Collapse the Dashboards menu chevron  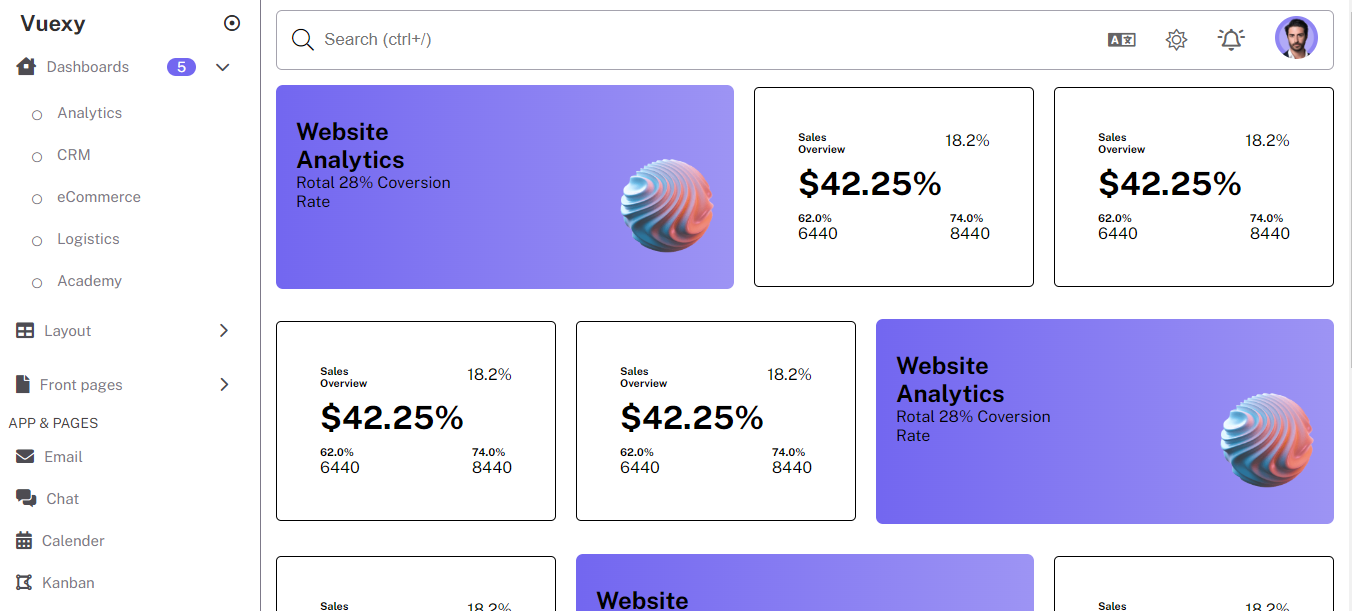(x=223, y=67)
